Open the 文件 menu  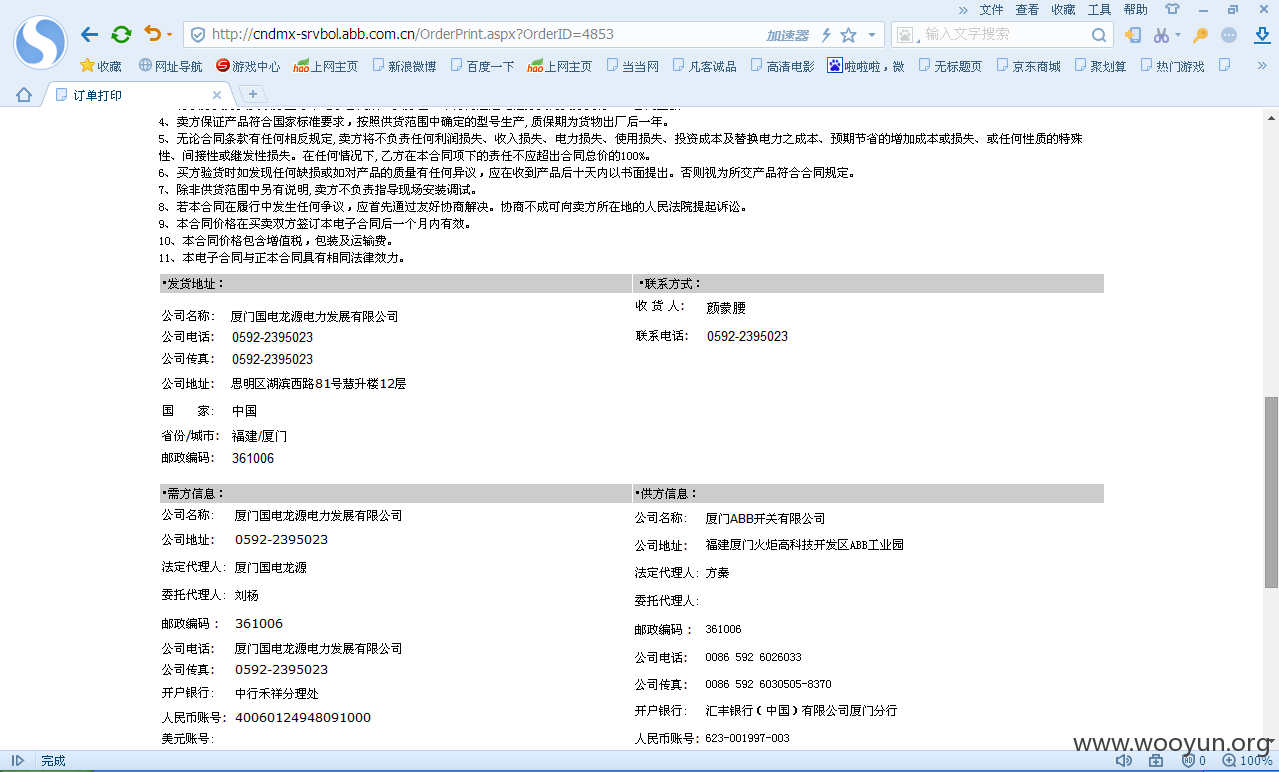pyautogui.click(x=991, y=10)
